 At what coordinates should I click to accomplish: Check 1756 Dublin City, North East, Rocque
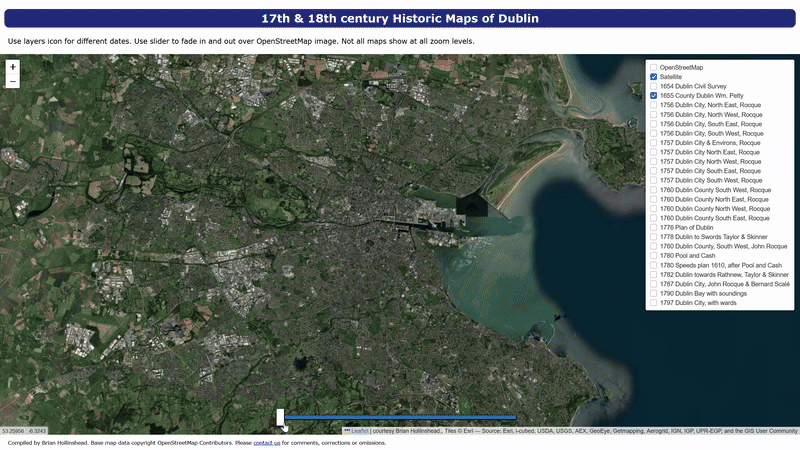click(x=654, y=105)
